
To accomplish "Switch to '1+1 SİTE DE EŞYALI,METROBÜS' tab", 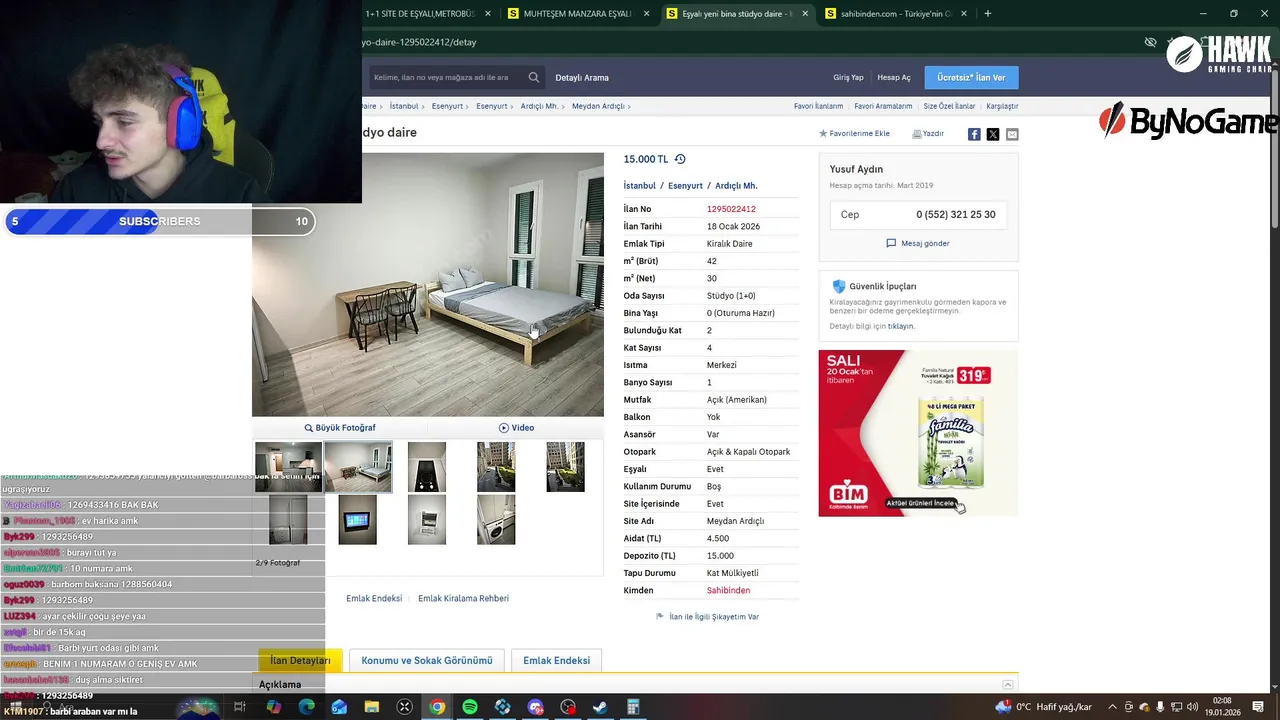I will coord(420,14).
